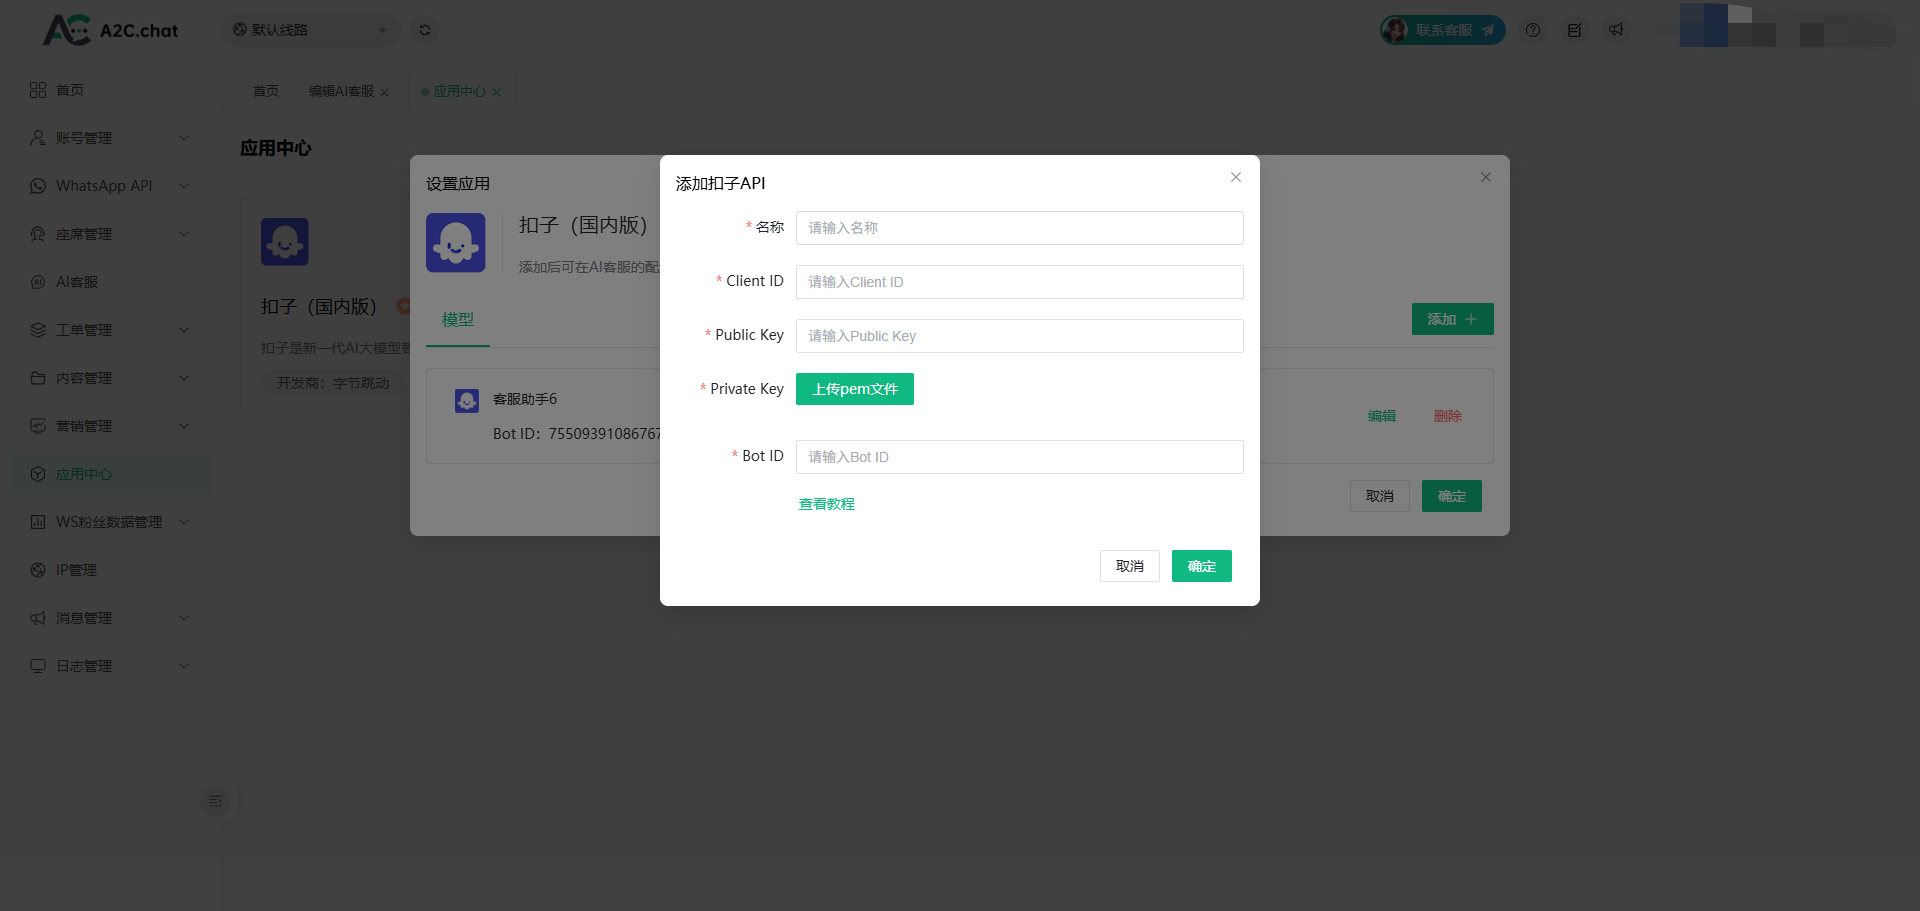Viewport: 1920px width, 911px height.
Task: Click the refresh icon beside the route selector
Action: (x=425, y=30)
